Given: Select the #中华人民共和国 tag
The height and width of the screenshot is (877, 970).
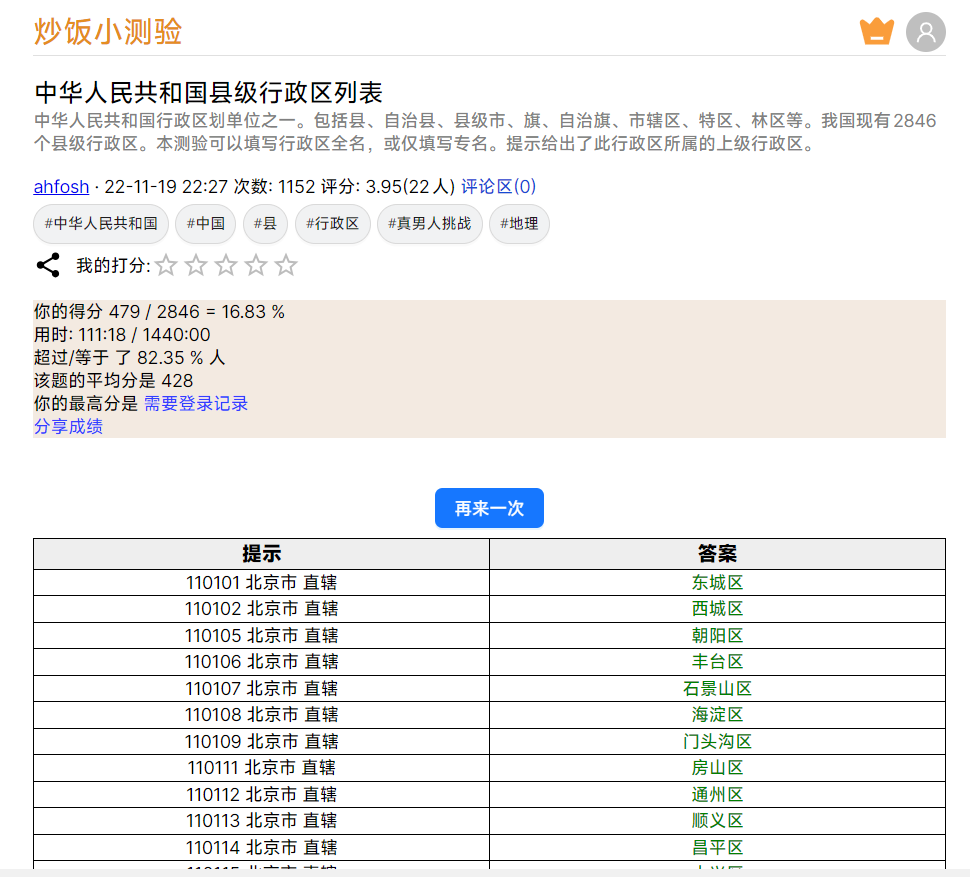Looking at the screenshot, I should (101, 223).
